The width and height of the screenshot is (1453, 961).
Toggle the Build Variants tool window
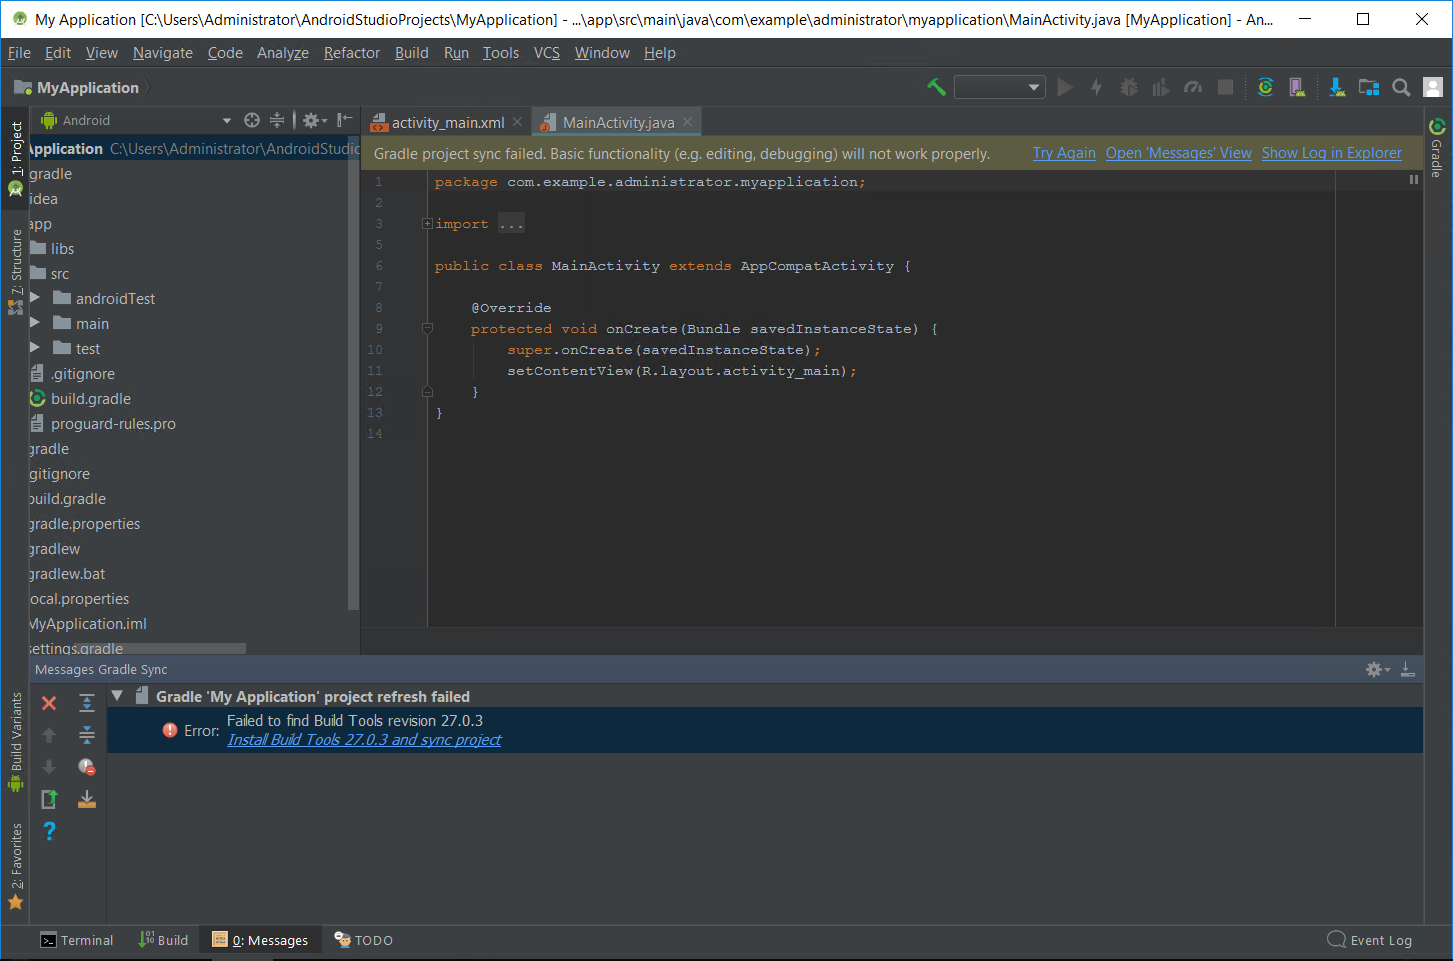16,742
